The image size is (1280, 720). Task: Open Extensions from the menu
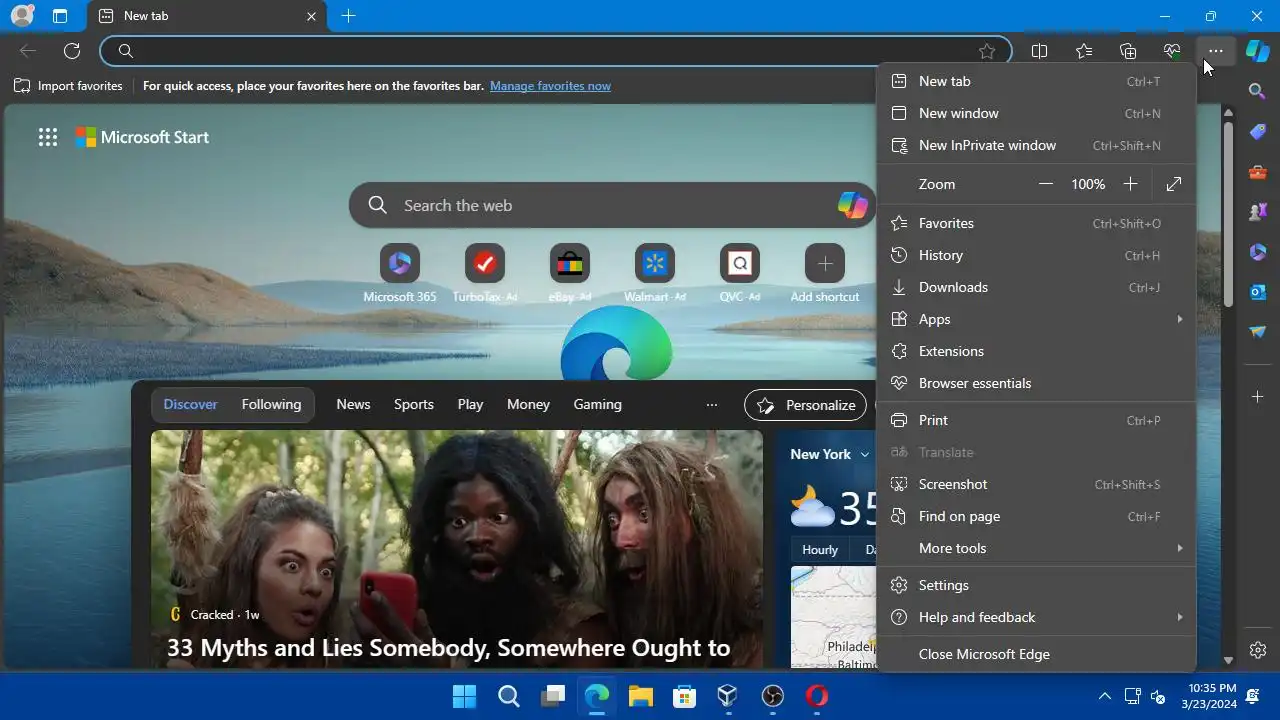click(x=1036, y=351)
